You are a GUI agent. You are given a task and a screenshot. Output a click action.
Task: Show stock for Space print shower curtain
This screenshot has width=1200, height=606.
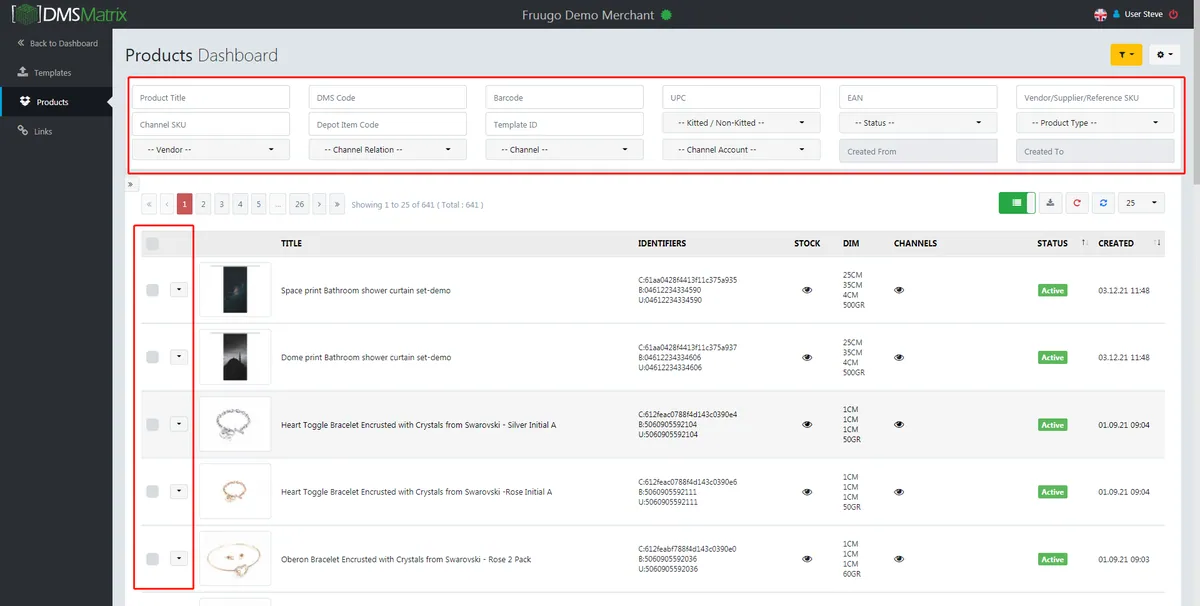807,290
